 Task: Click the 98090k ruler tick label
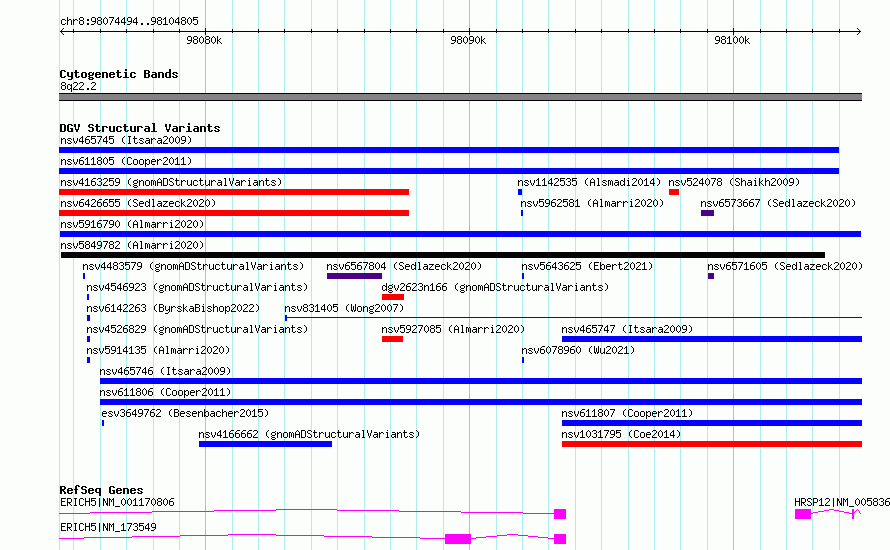click(468, 40)
